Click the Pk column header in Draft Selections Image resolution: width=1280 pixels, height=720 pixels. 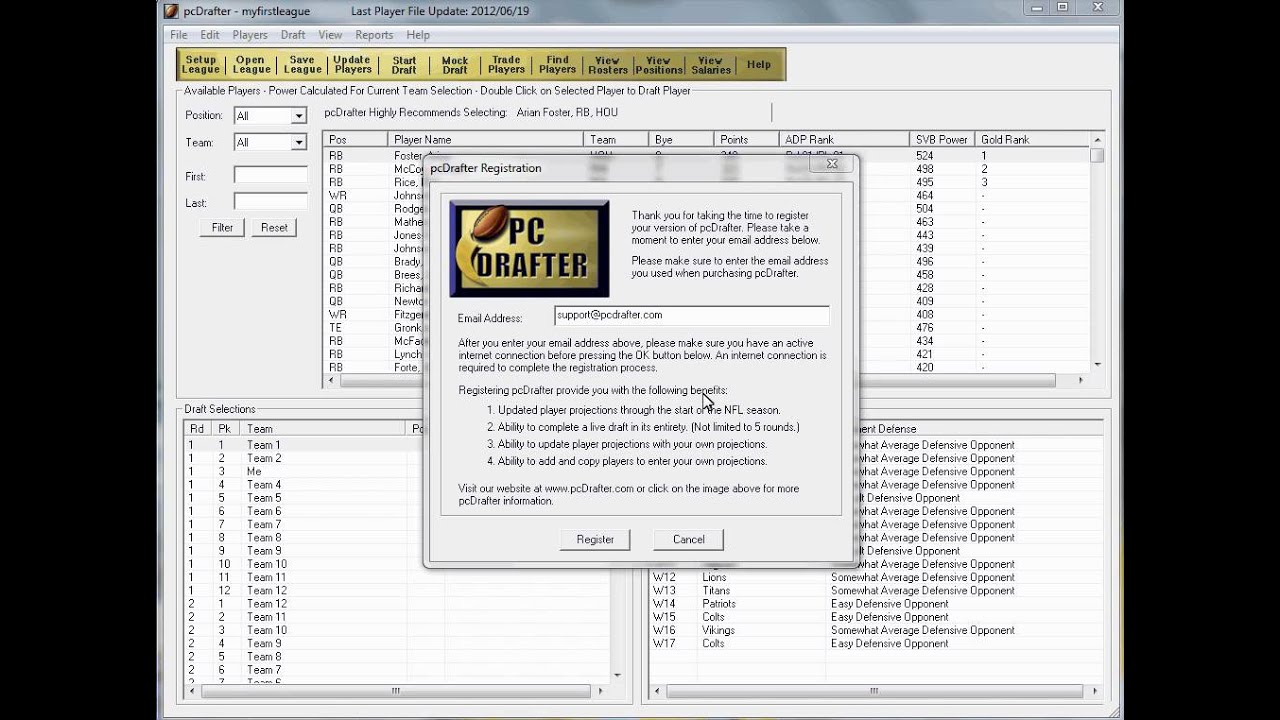click(228, 429)
